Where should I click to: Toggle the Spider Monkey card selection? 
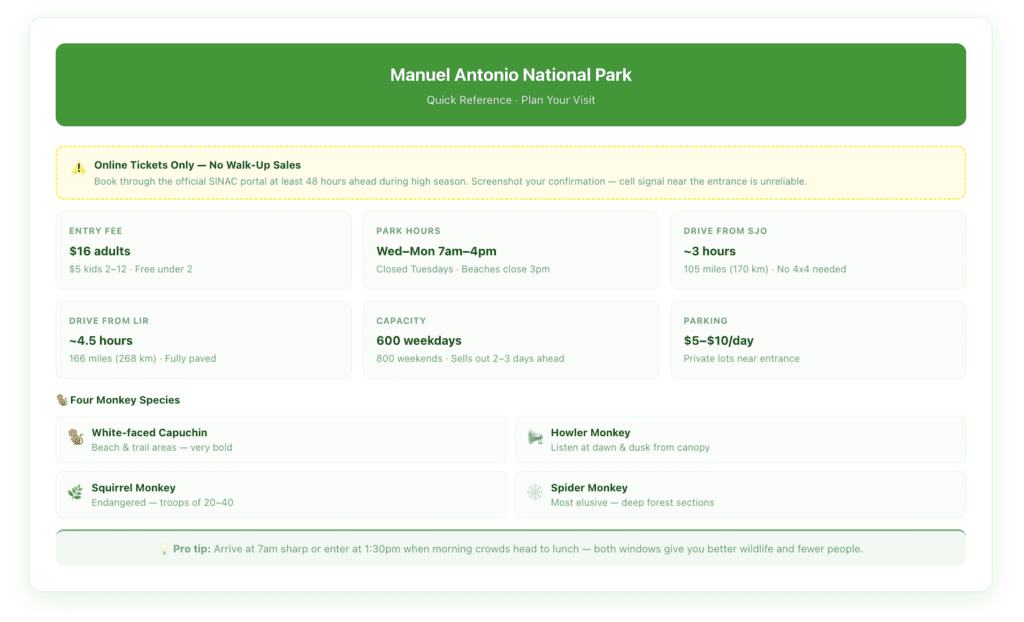click(x=737, y=494)
